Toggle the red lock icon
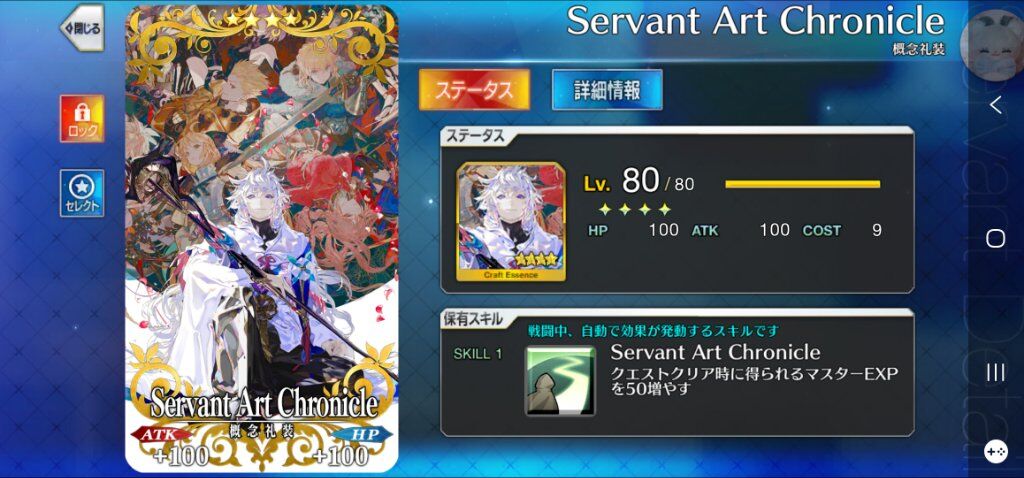Image resolution: width=1024 pixels, height=478 pixels. tap(82, 118)
